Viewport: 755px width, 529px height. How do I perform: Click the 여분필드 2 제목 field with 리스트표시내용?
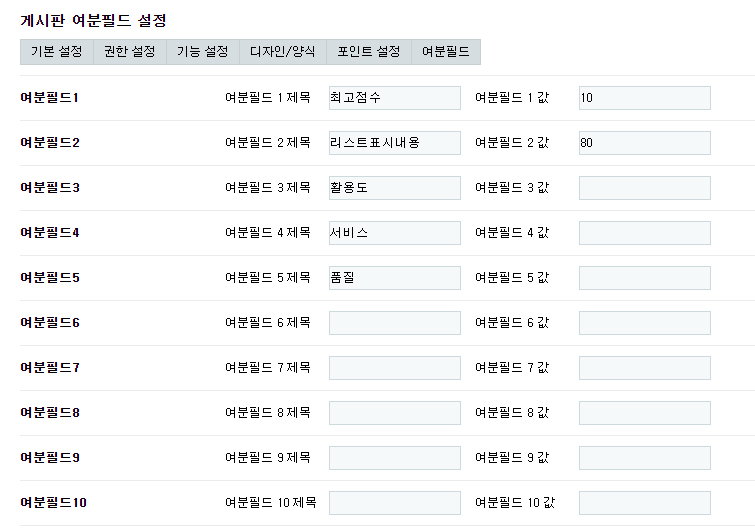click(394, 143)
